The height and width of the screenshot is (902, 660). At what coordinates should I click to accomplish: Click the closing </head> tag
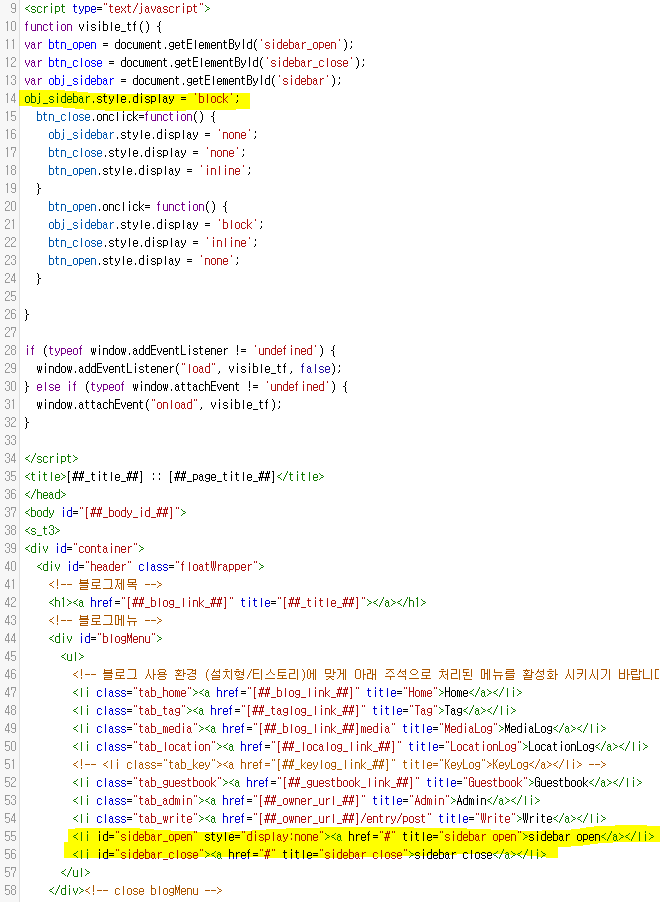pos(45,494)
